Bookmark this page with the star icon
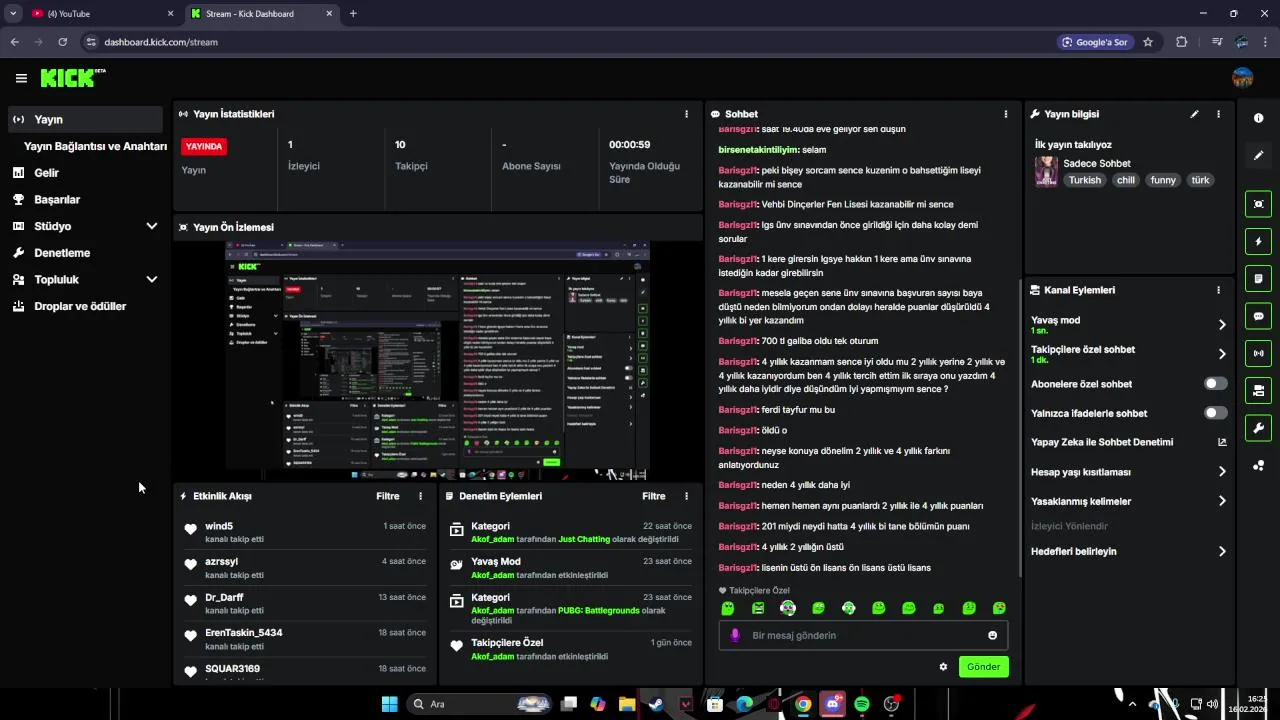The height and width of the screenshot is (720, 1280). (x=1148, y=42)
